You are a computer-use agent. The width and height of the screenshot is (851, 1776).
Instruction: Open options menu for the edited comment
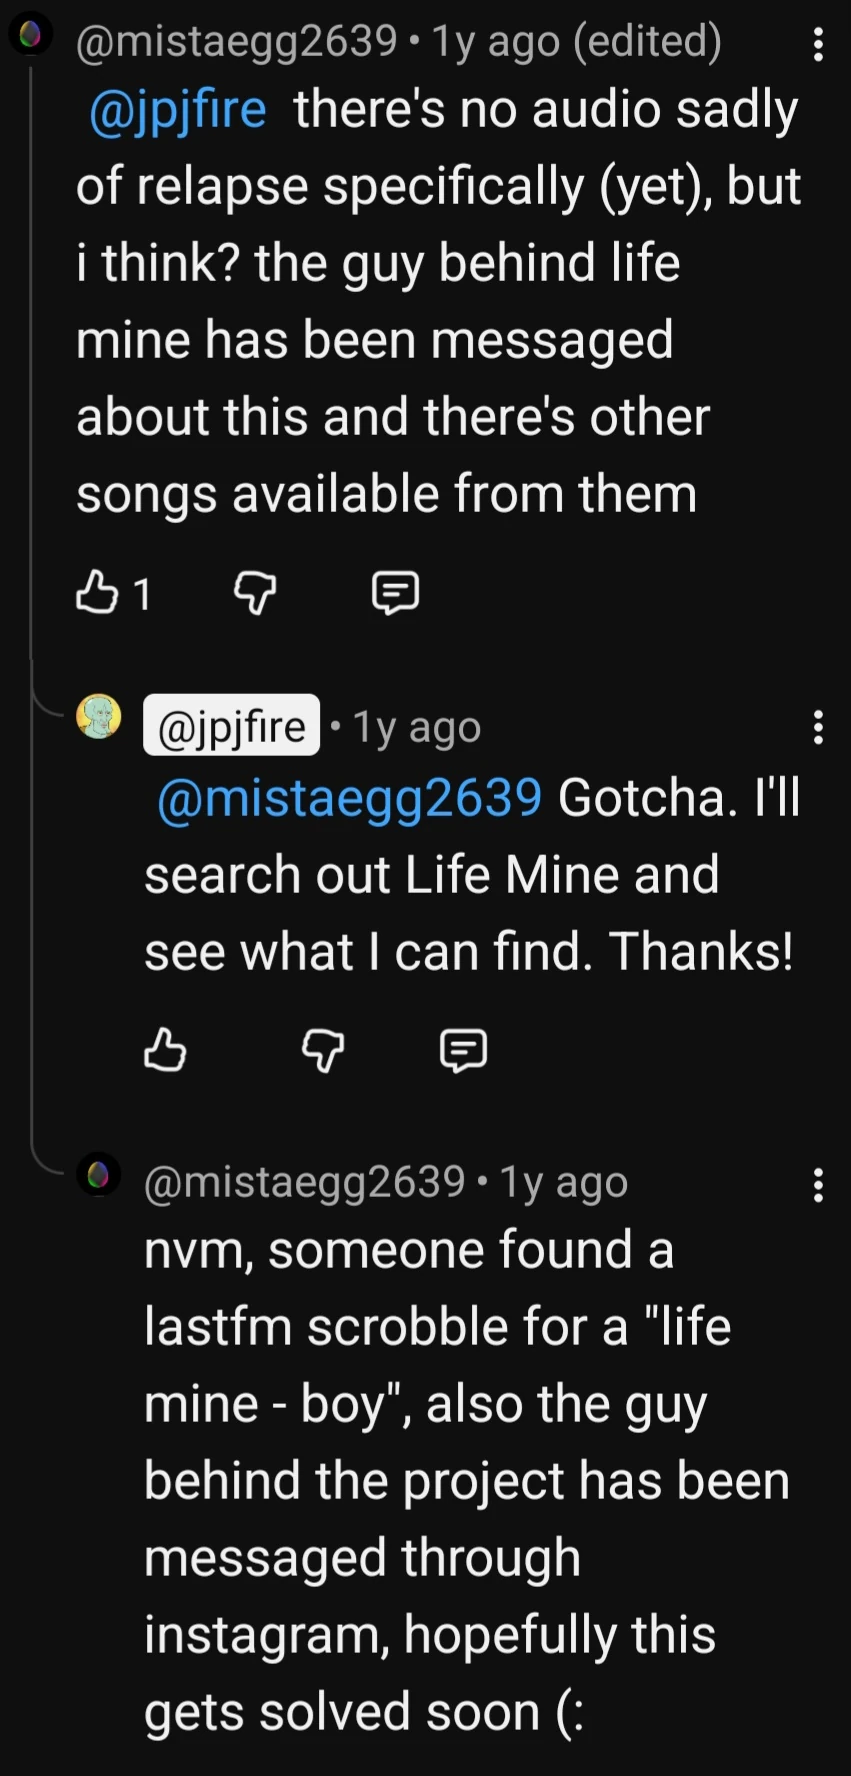[818, 44]
